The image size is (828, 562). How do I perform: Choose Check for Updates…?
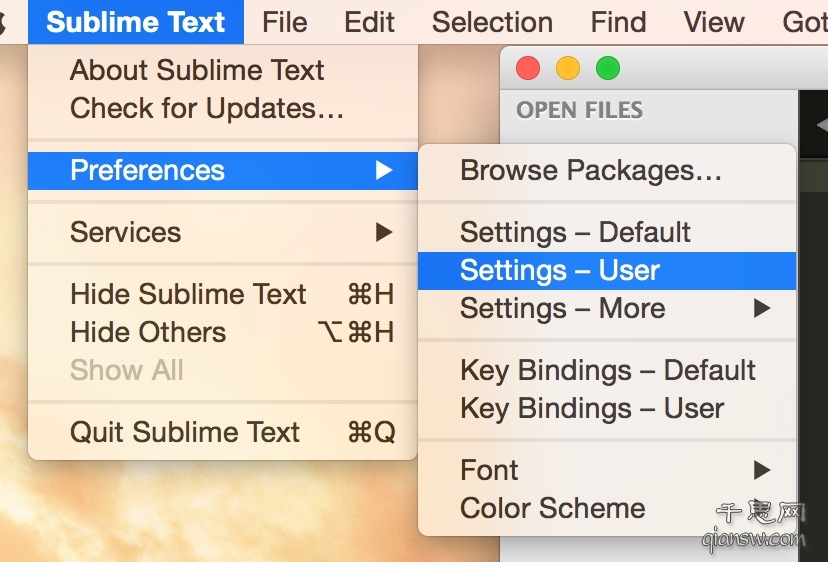(222, 108)
